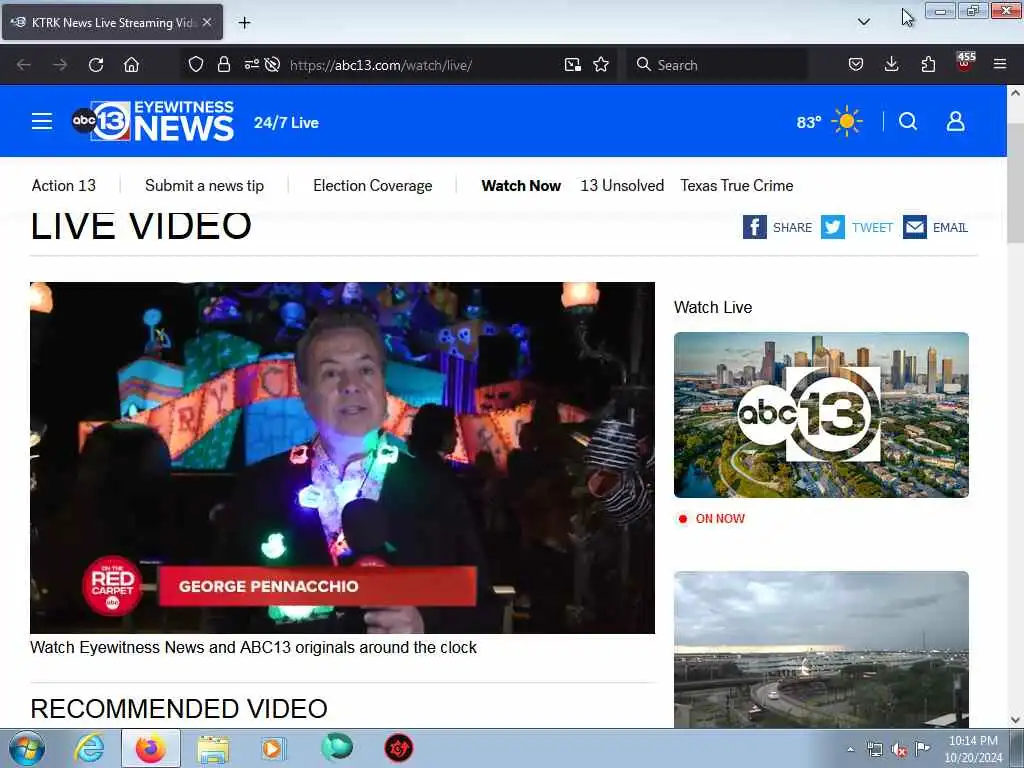1024x768 pixels.
Task: Switch to Firefox taskbar button
Action: (150, 748)
